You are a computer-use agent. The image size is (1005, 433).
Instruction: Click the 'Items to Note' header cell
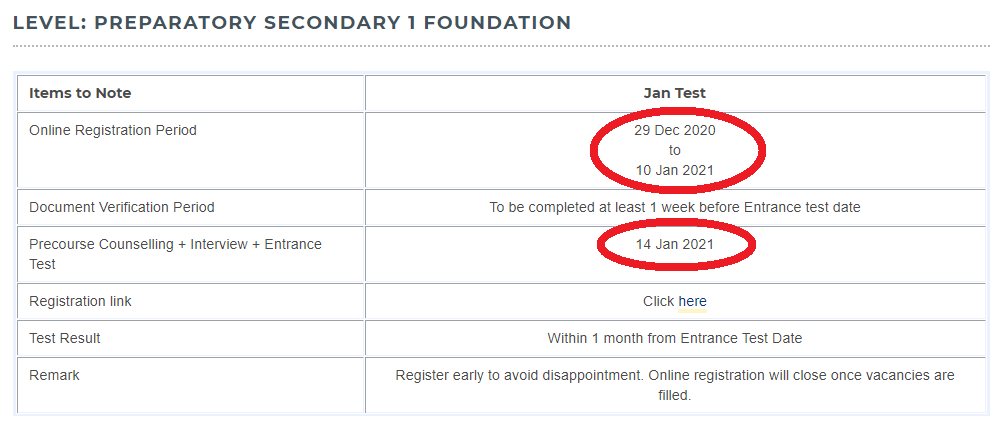(80, 93)
